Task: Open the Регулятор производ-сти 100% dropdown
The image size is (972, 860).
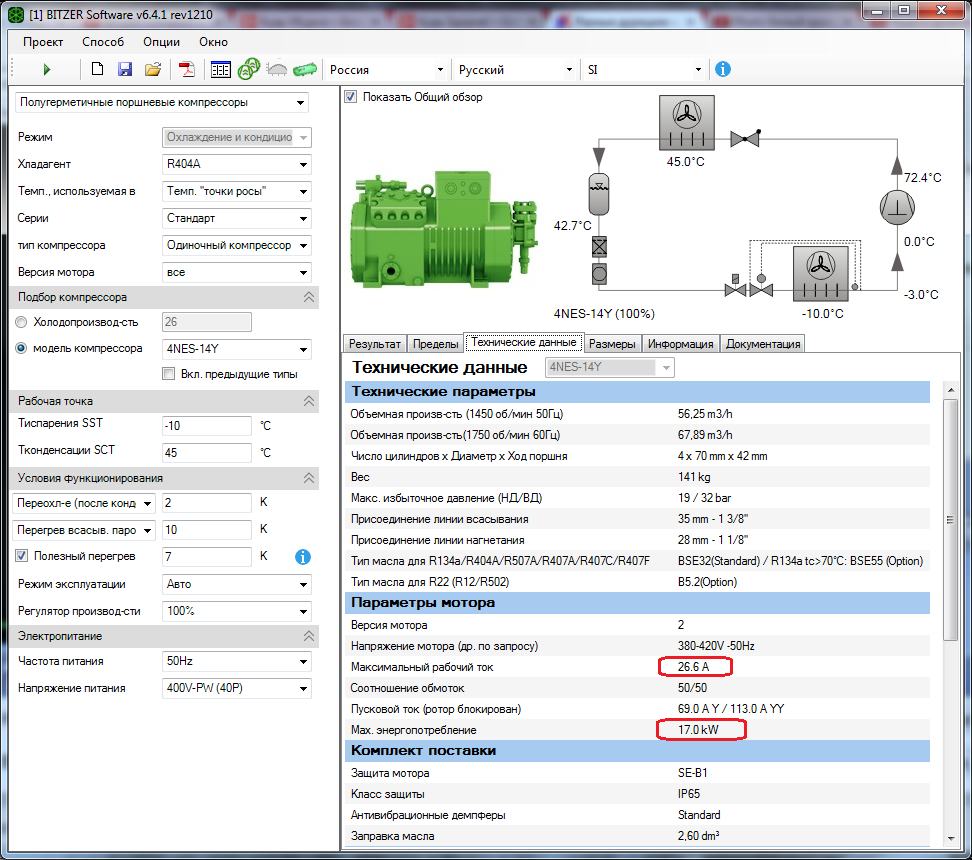Action: pos(237,611)
